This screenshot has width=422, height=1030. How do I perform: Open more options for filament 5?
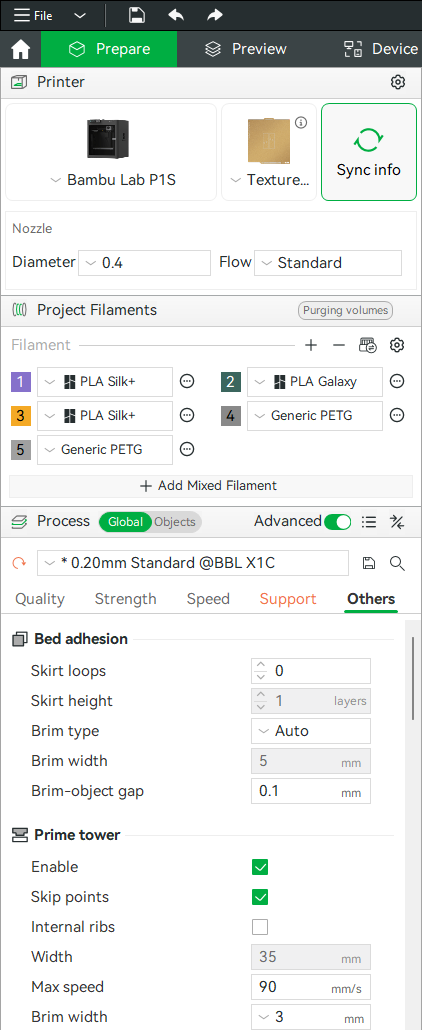click(187, 449)
